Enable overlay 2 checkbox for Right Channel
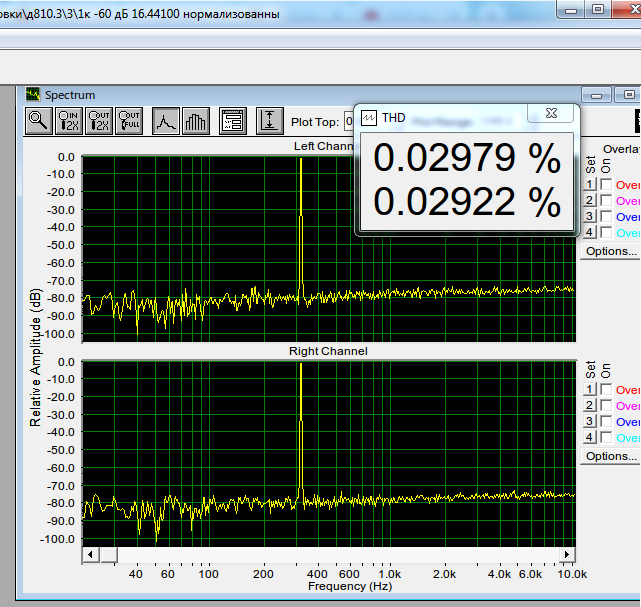Image resolution: width=641 pixels, height=607 pixels. click(x=606, y=406)
